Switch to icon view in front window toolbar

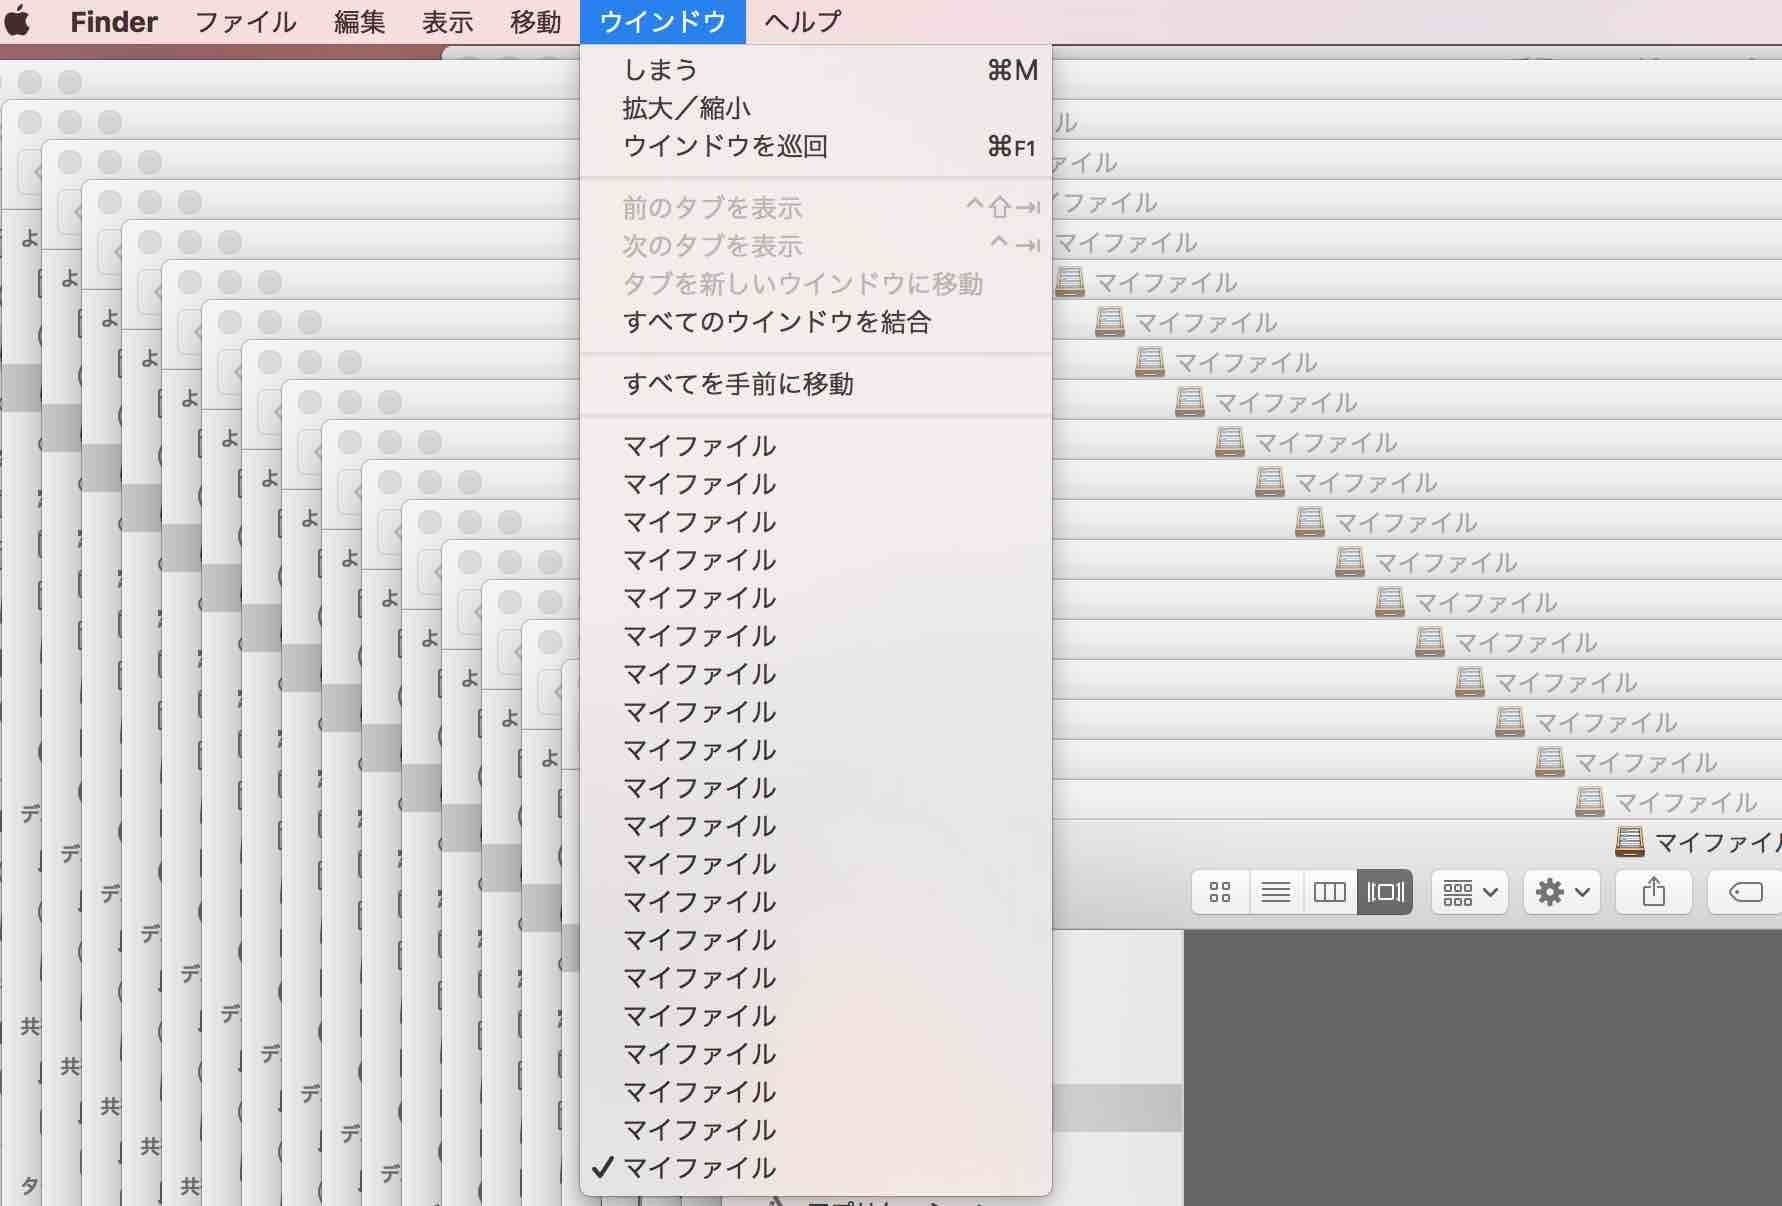1220,892
